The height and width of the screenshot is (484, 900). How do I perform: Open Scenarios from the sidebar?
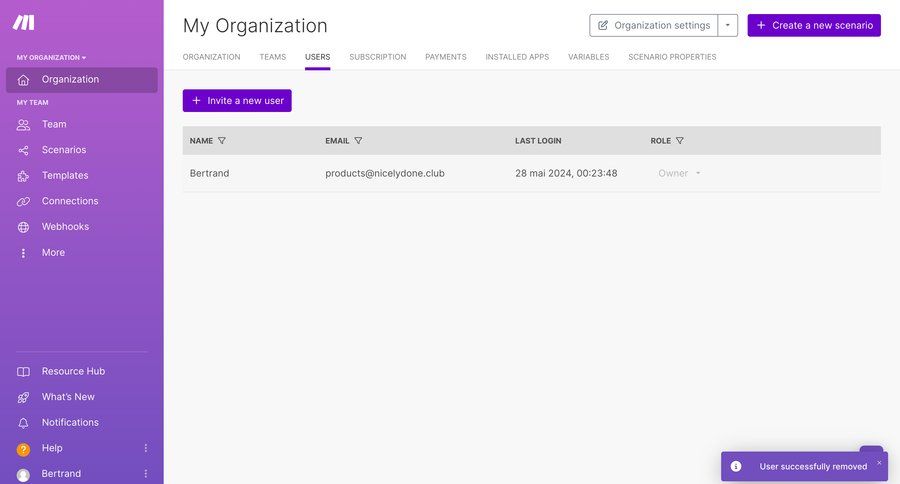(x=64, y=150)
